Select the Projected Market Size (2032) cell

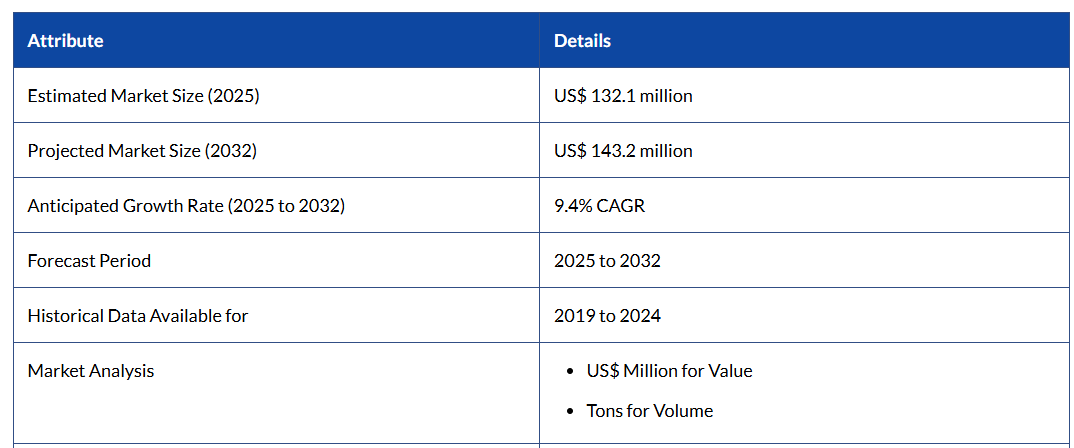[x=142, y=151]
